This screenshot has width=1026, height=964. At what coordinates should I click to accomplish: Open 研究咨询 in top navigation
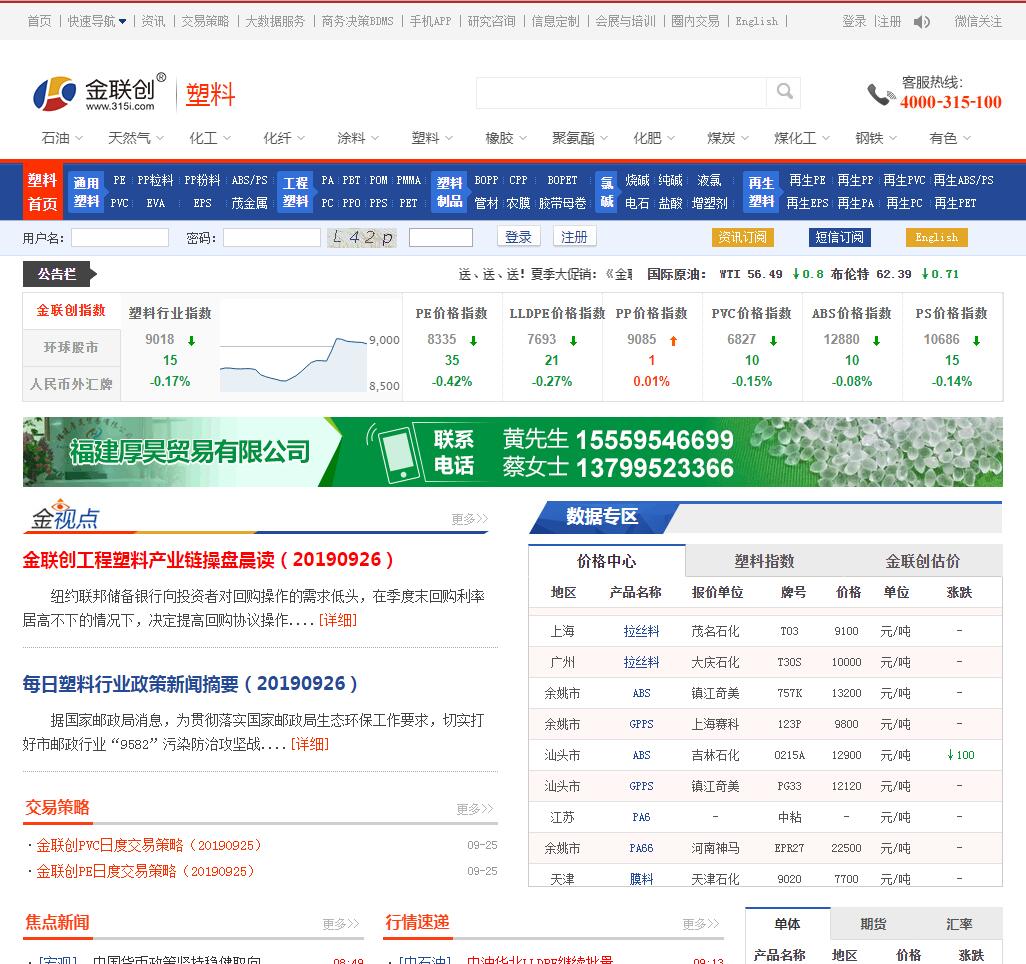pyautogui.click(x=491, y=22)
